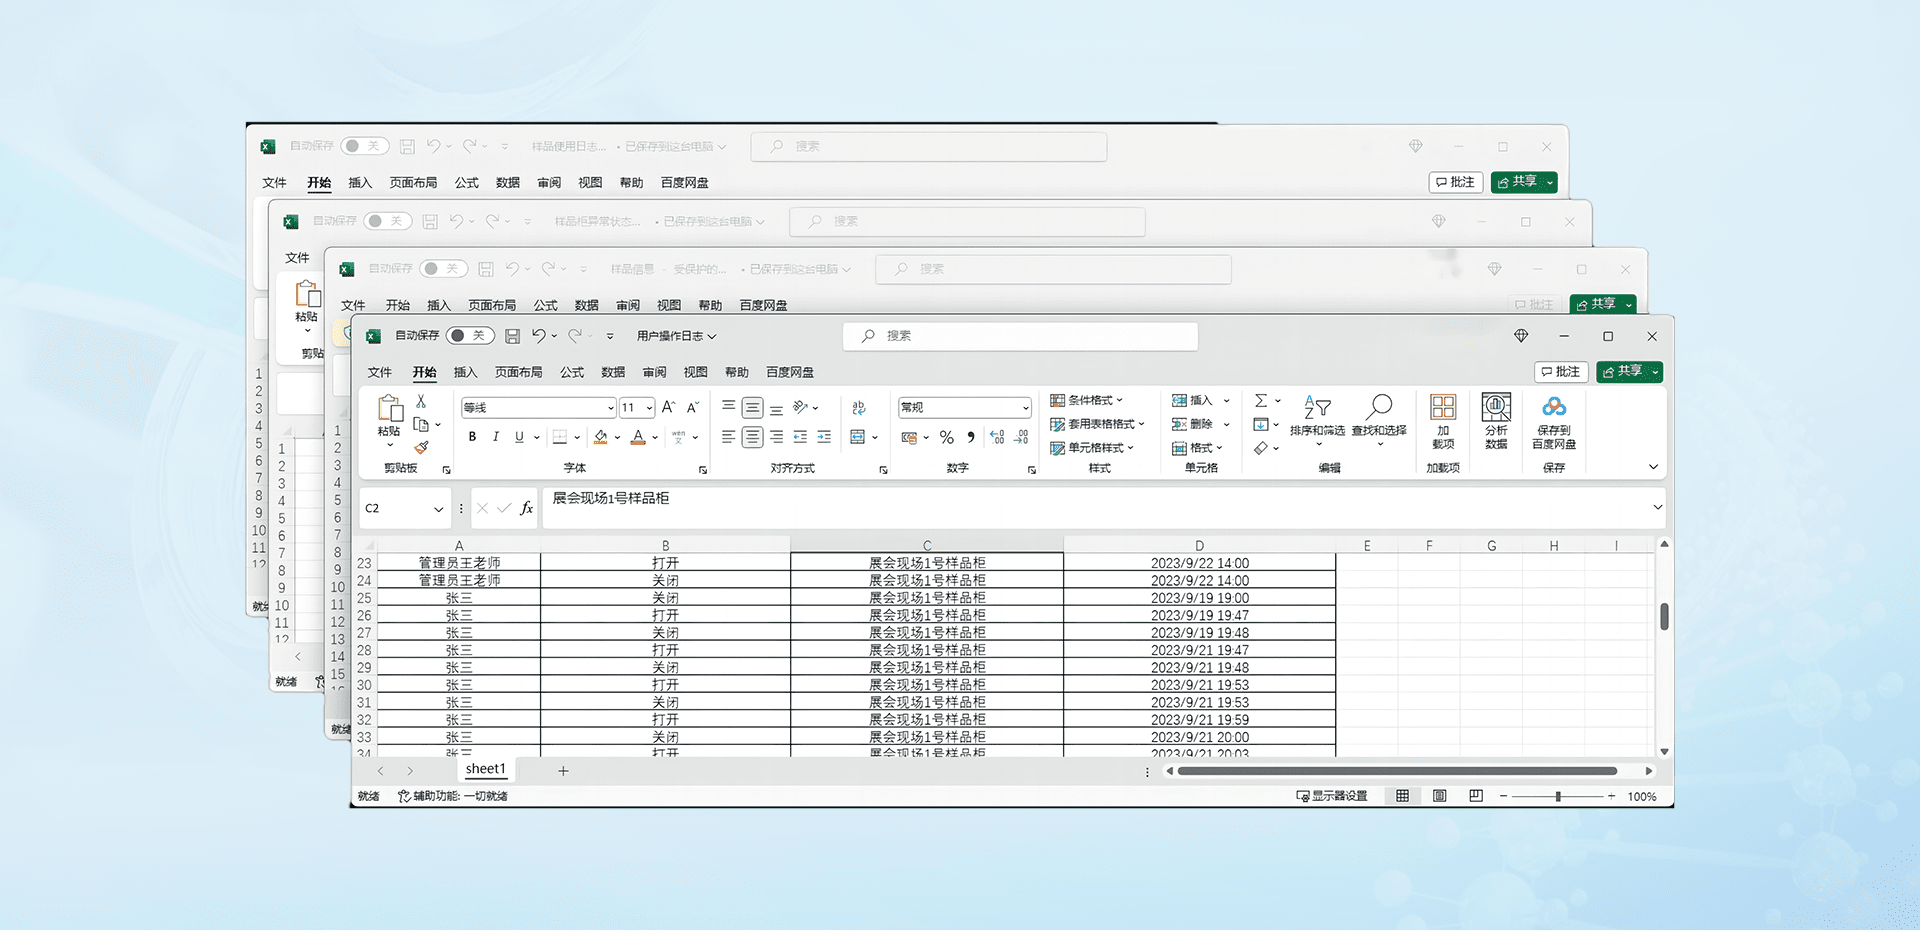Open the 页面布局 tab in front window
The width and height of the screenshot is (1920, 930).
[x=518, y=372]
